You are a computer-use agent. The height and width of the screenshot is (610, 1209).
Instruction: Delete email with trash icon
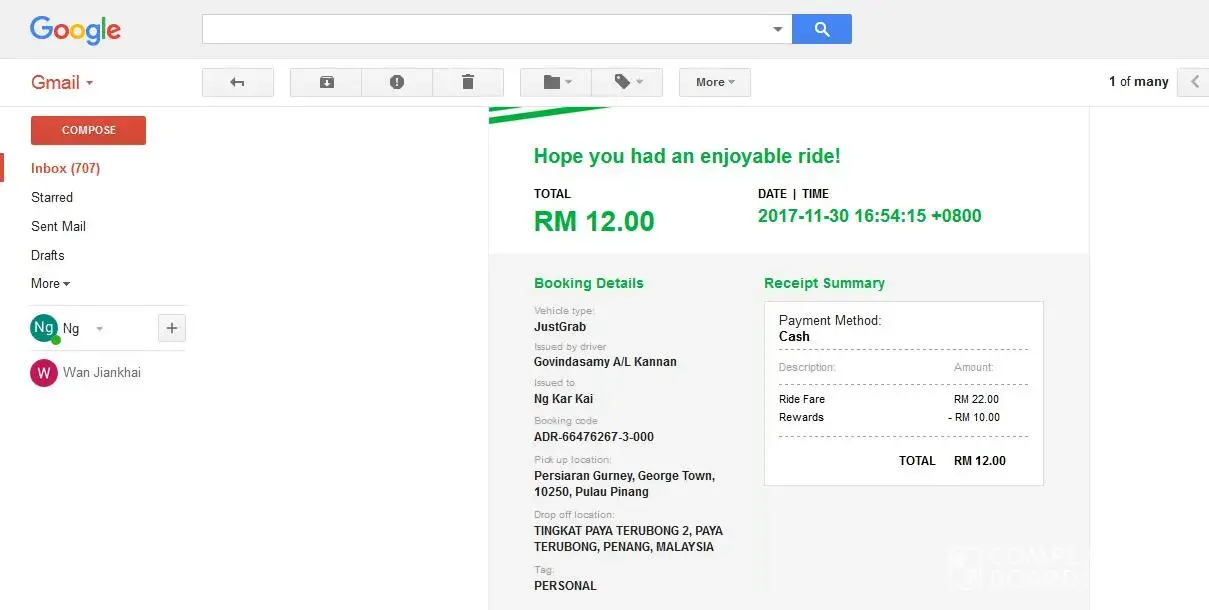coord(467,82)
